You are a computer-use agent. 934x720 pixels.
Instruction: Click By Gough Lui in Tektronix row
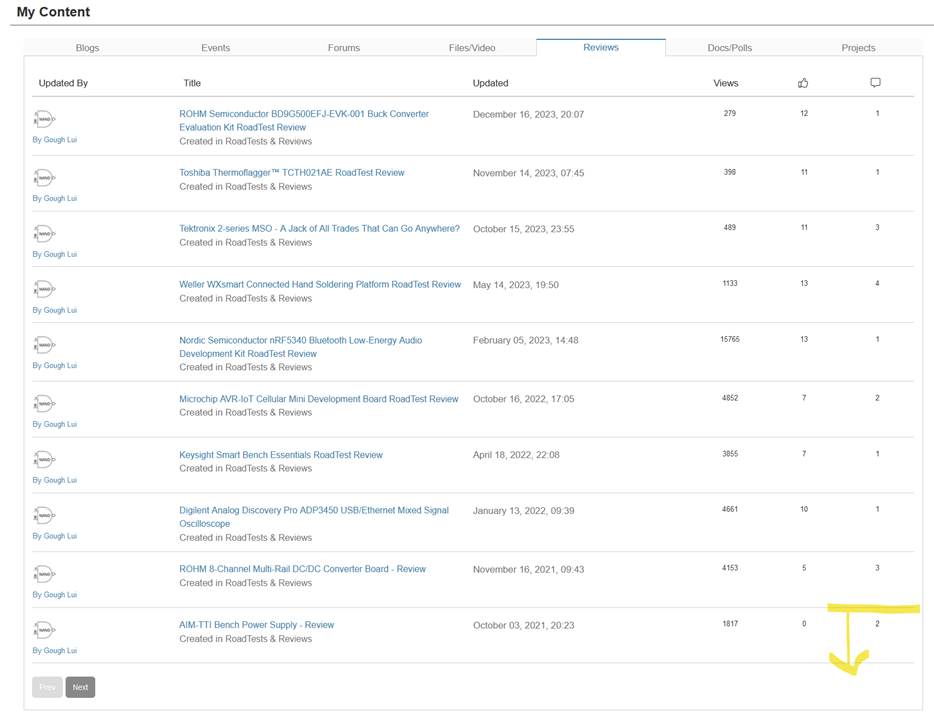[55, 254]
